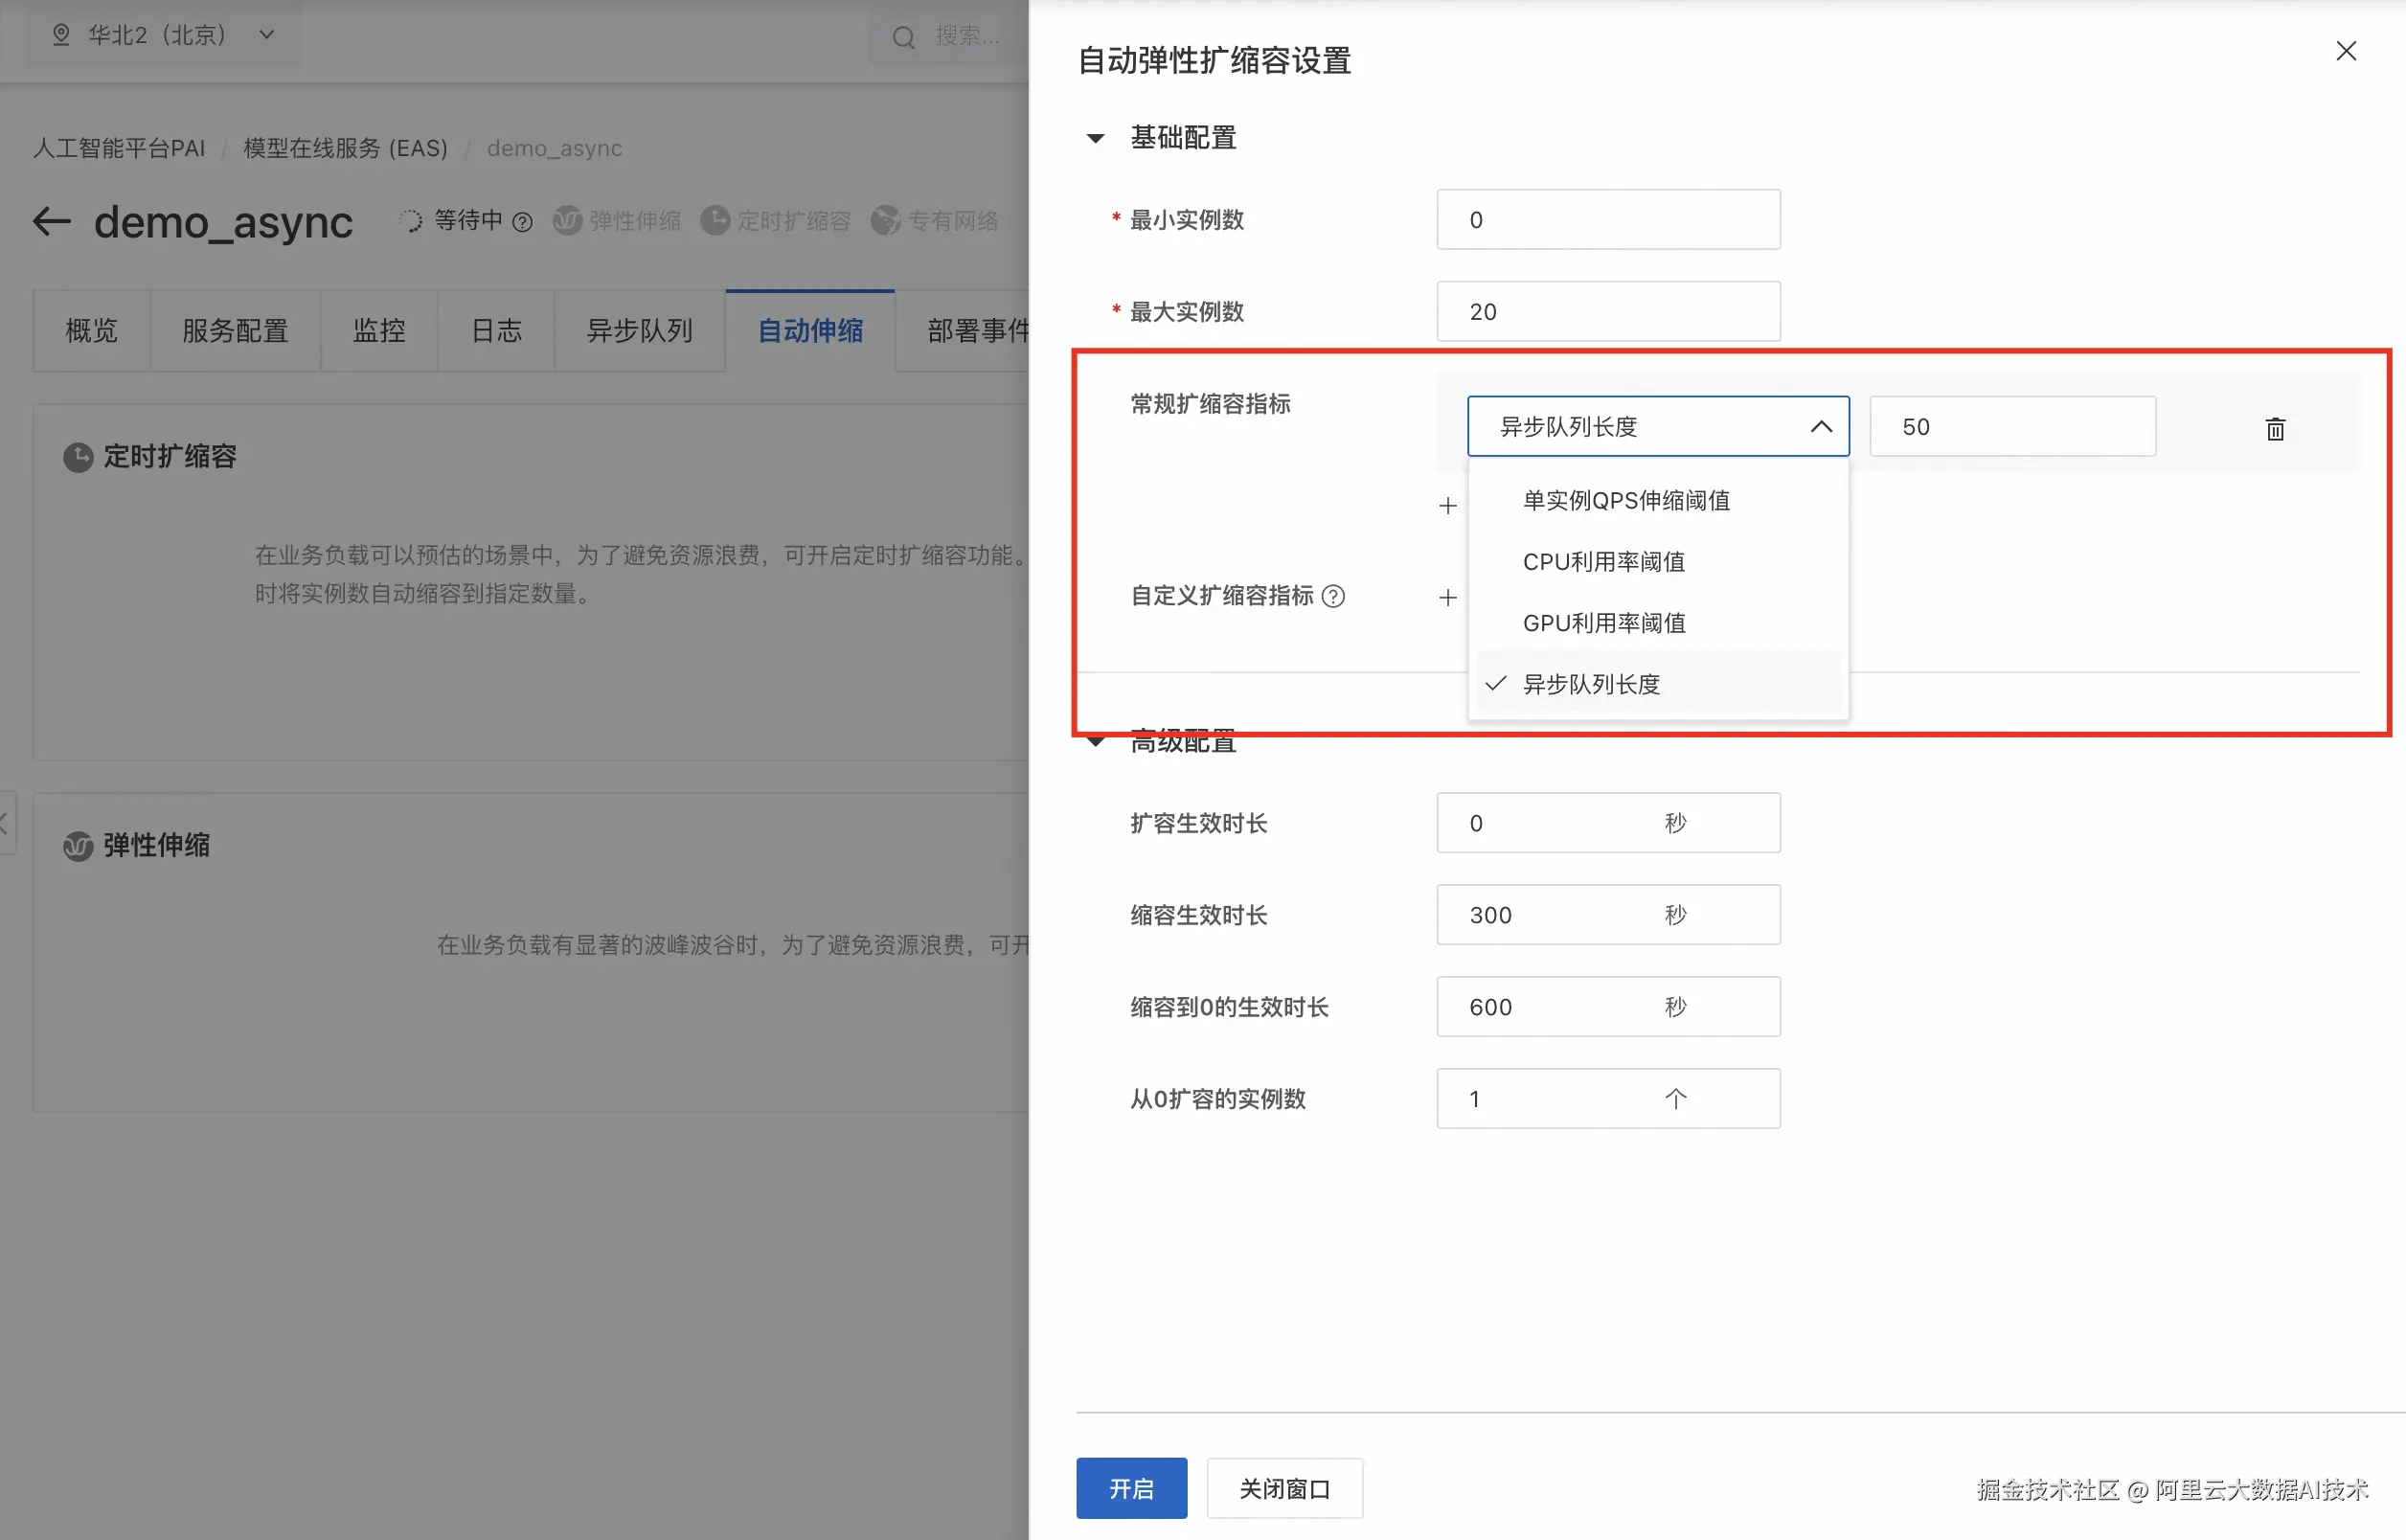Screen dimensions: 2406x1540
Task: Click the 最大实例数 input field
Action: pyautogui.click(x=1607, y=312)
